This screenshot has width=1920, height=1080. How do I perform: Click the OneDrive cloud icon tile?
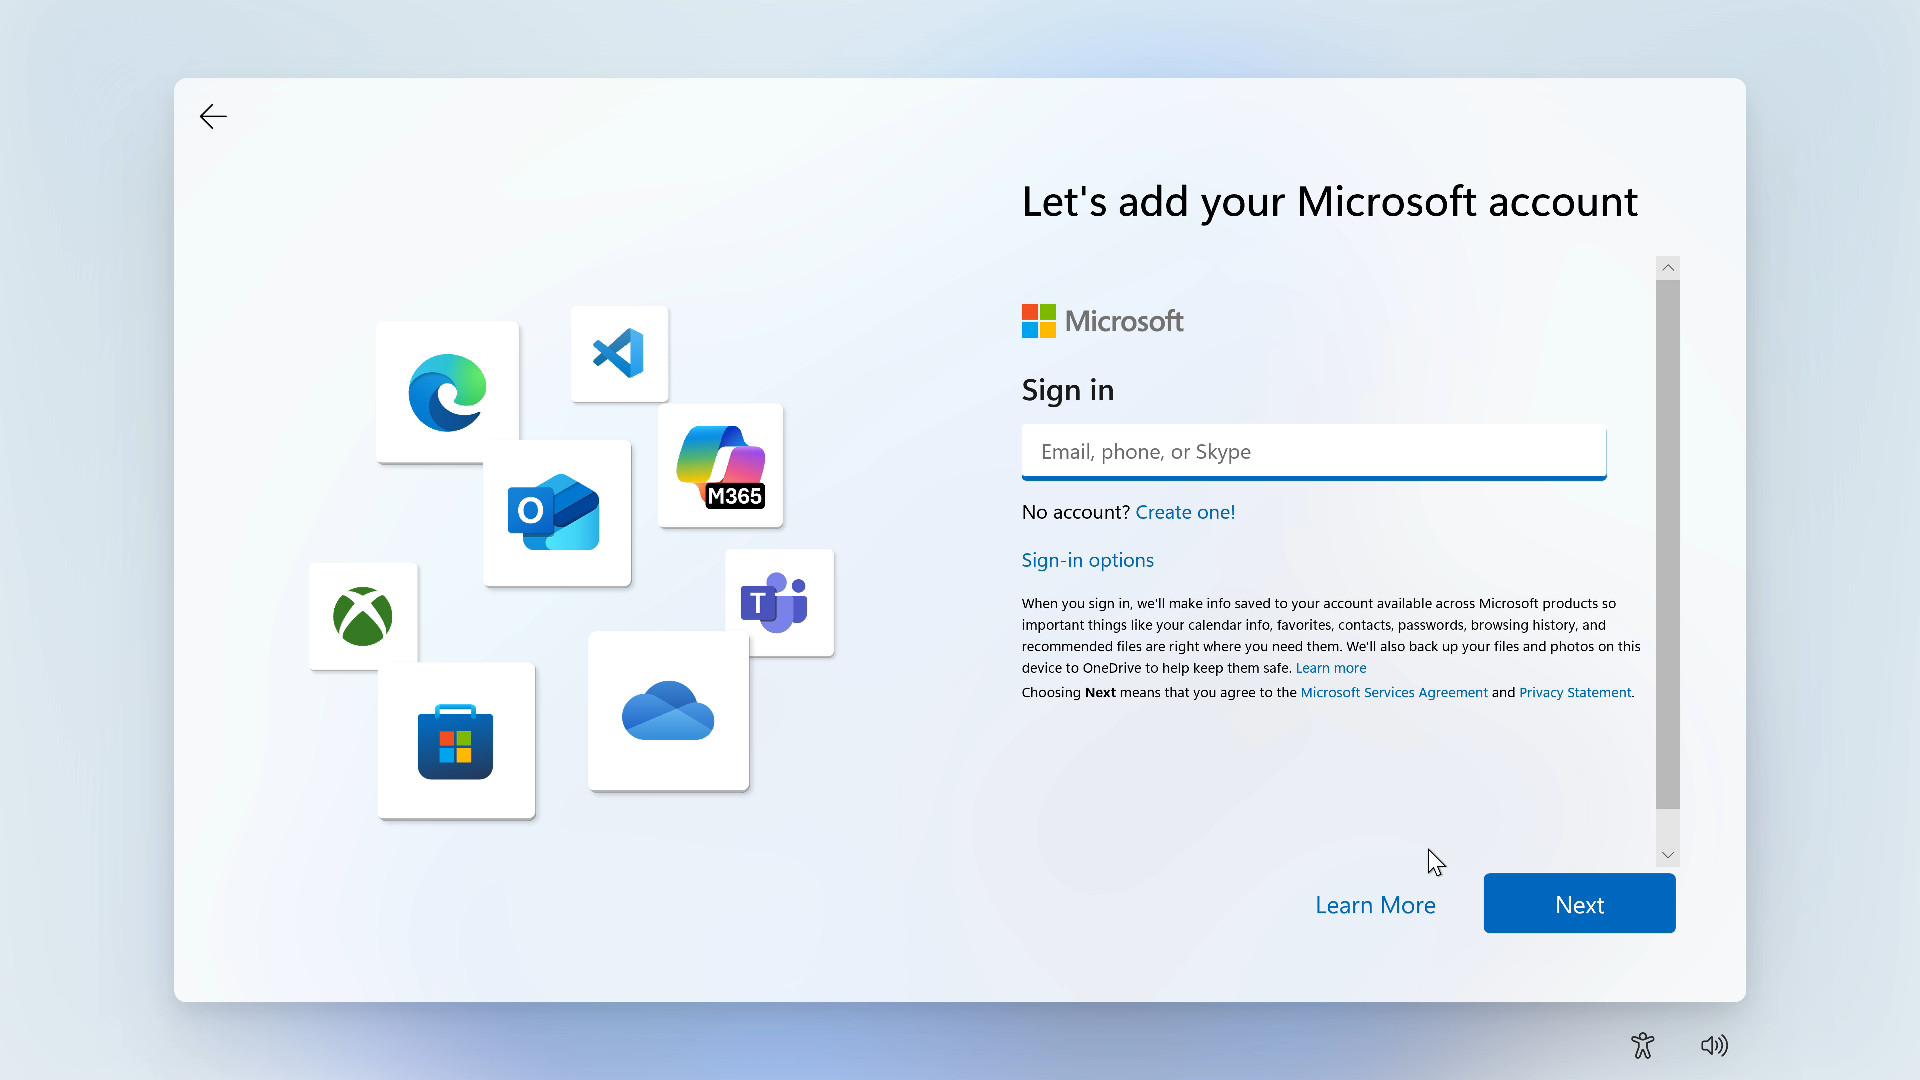click(668, 711)
